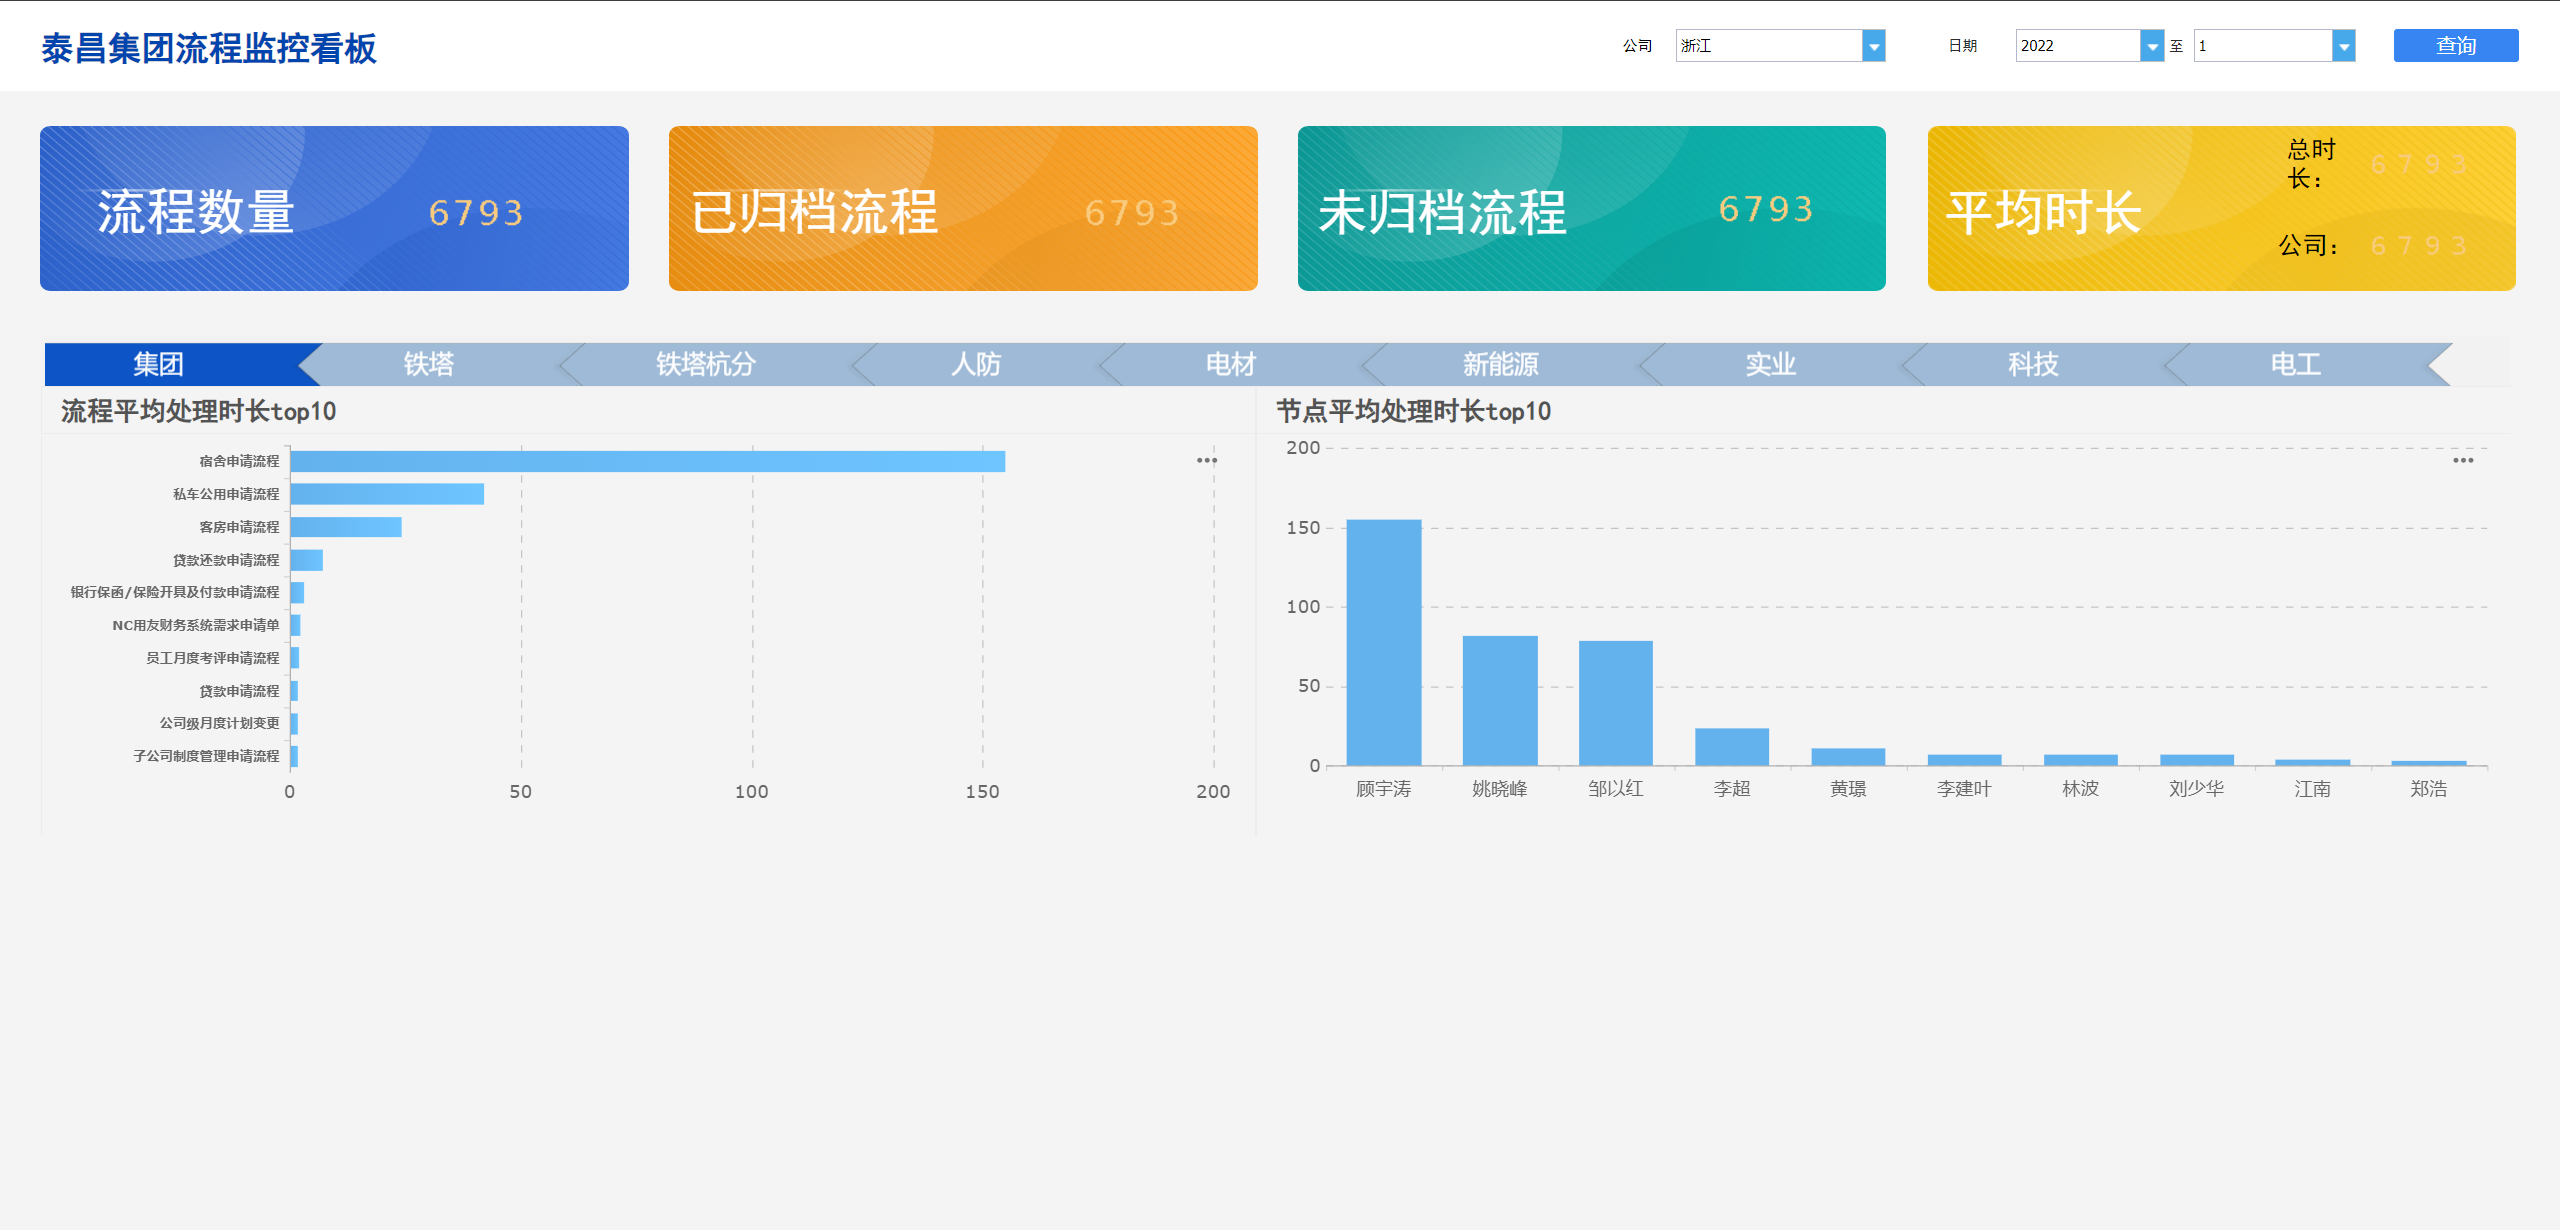Click the 查询 button
The width and height of the screenshot is (2560, 1230).
pos(2455,46)
